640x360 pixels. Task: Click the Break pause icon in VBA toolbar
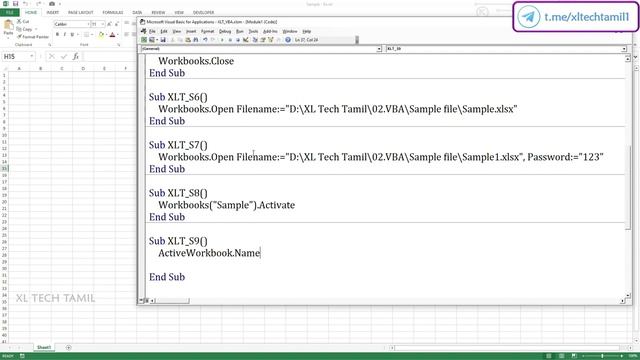(x=230, y=40)
